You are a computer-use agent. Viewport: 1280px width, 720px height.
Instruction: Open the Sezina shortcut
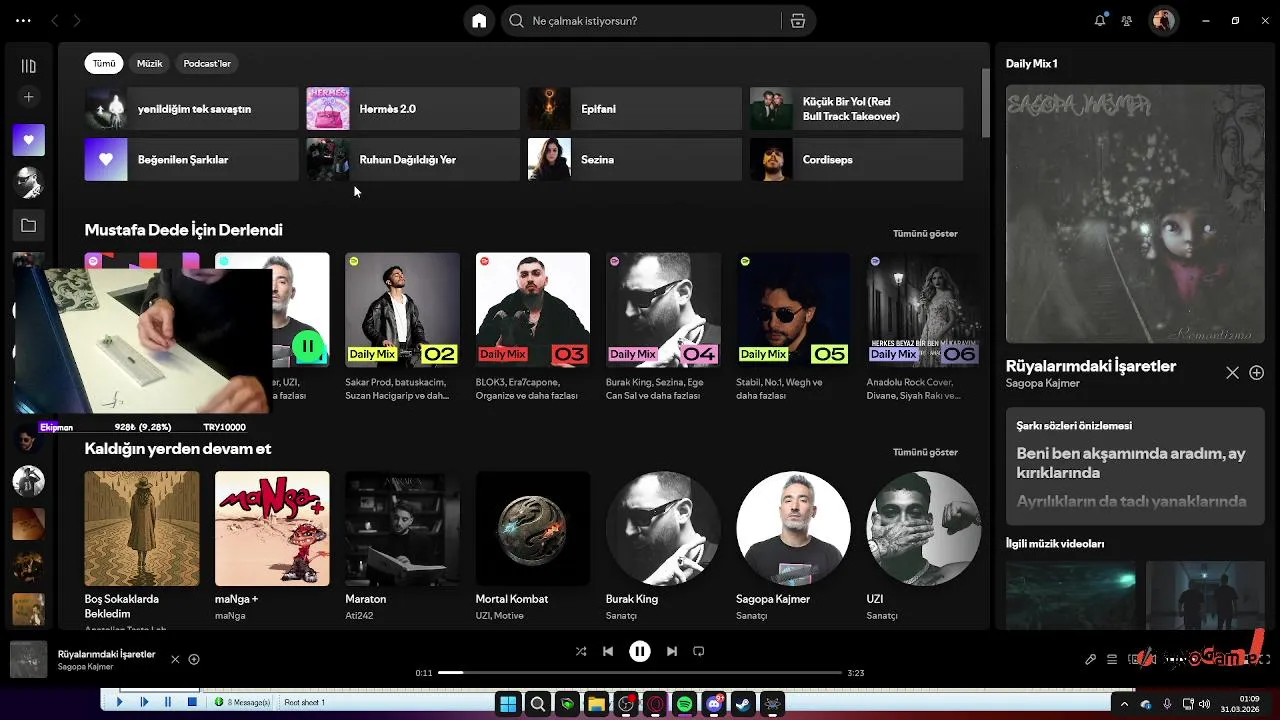635,160
